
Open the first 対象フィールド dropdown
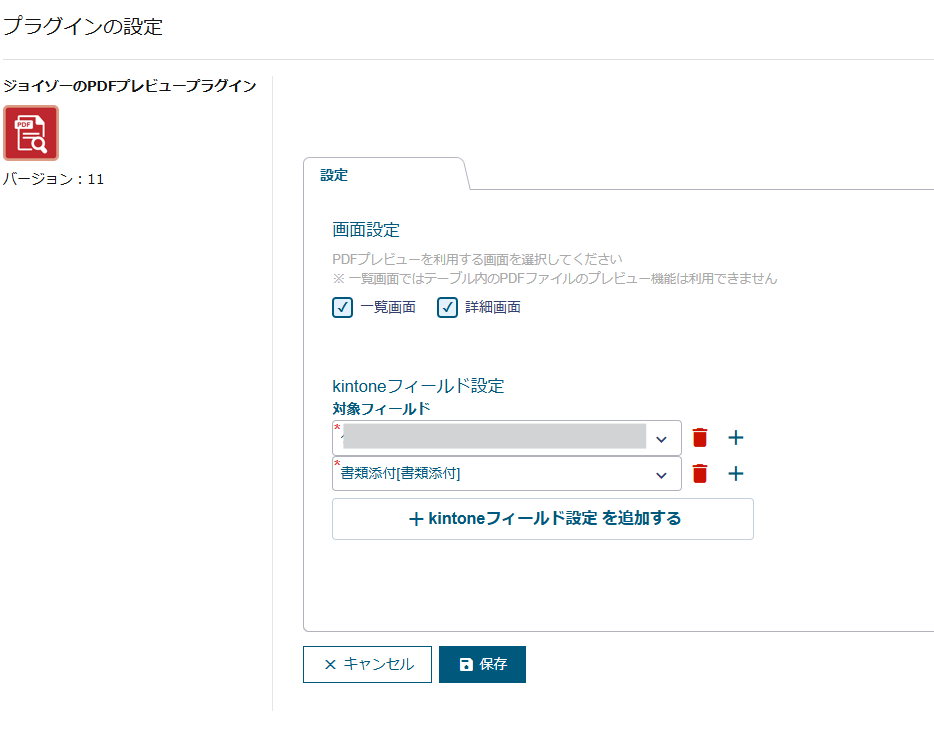506,438
